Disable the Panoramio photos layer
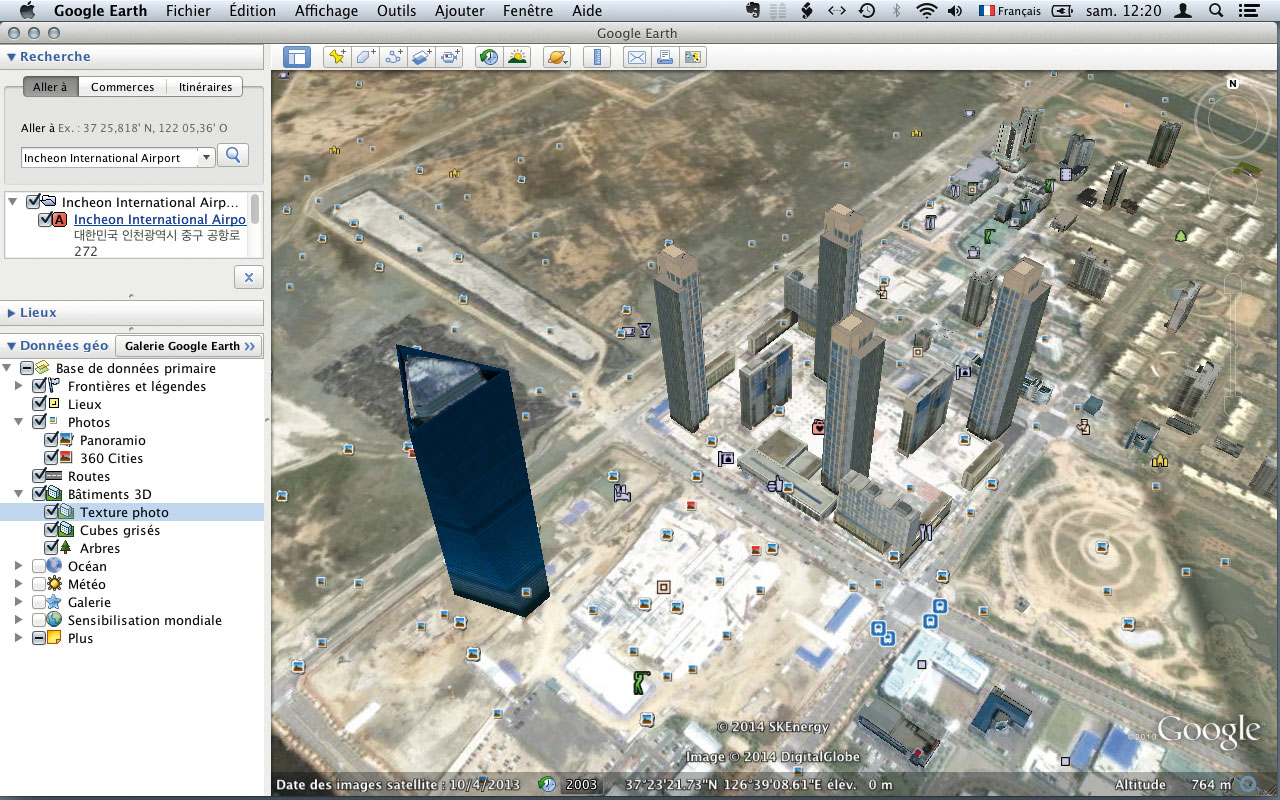 pyautogui.click(x=51, y=440)
